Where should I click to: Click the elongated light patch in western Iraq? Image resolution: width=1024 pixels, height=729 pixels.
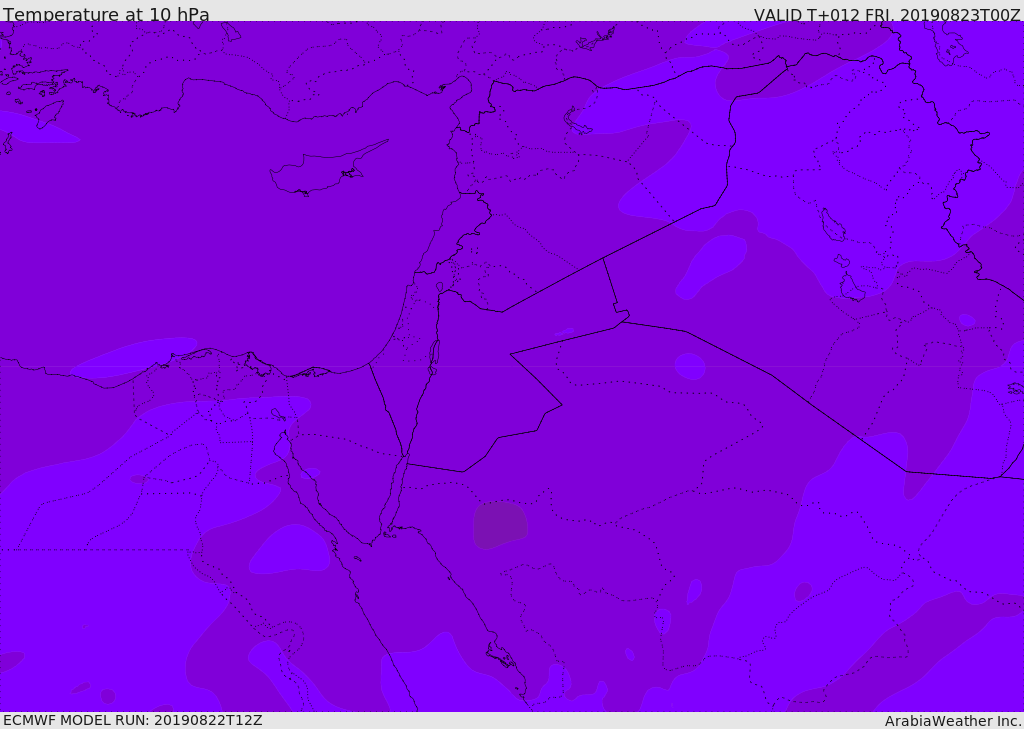tap(712, 264)
